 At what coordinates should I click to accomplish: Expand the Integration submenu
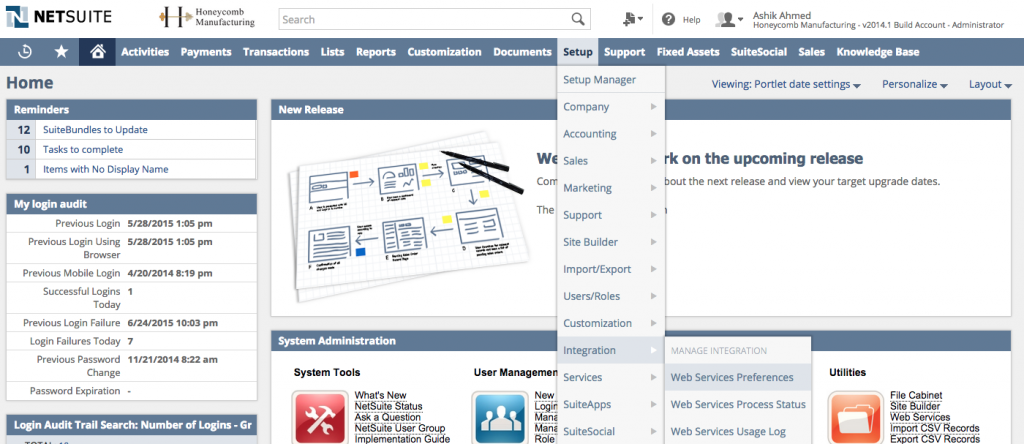(x=611, y=351)
